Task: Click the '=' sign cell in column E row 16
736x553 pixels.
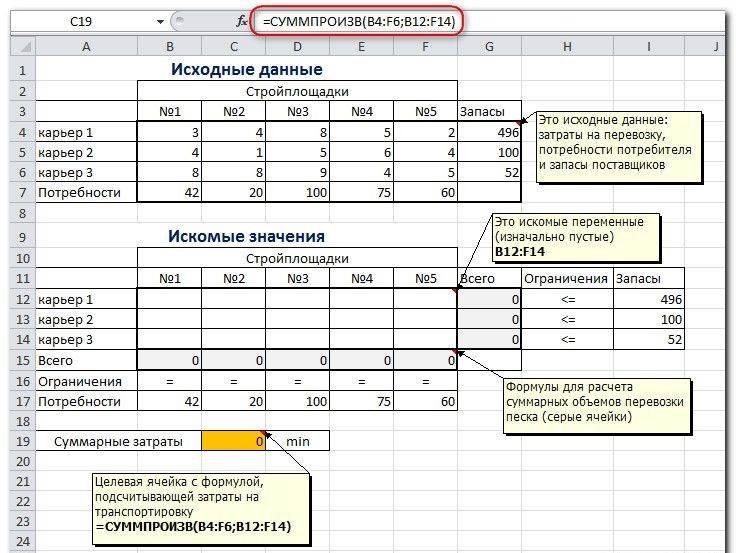Action: (x=361, y=381)
